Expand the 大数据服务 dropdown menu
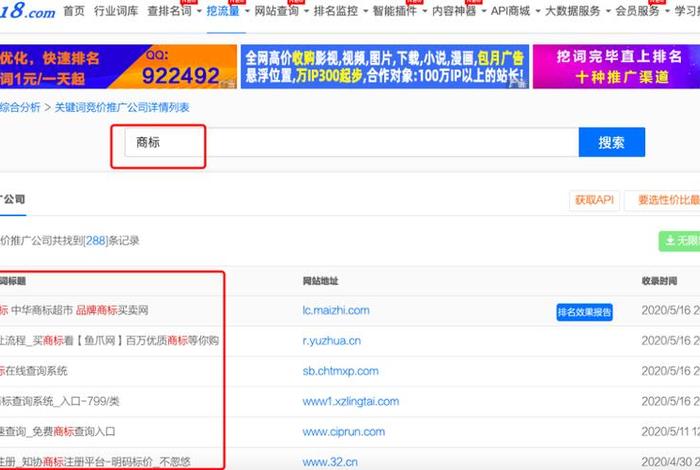The width and height of the screenshot is (700, 470). pos(578,11)
